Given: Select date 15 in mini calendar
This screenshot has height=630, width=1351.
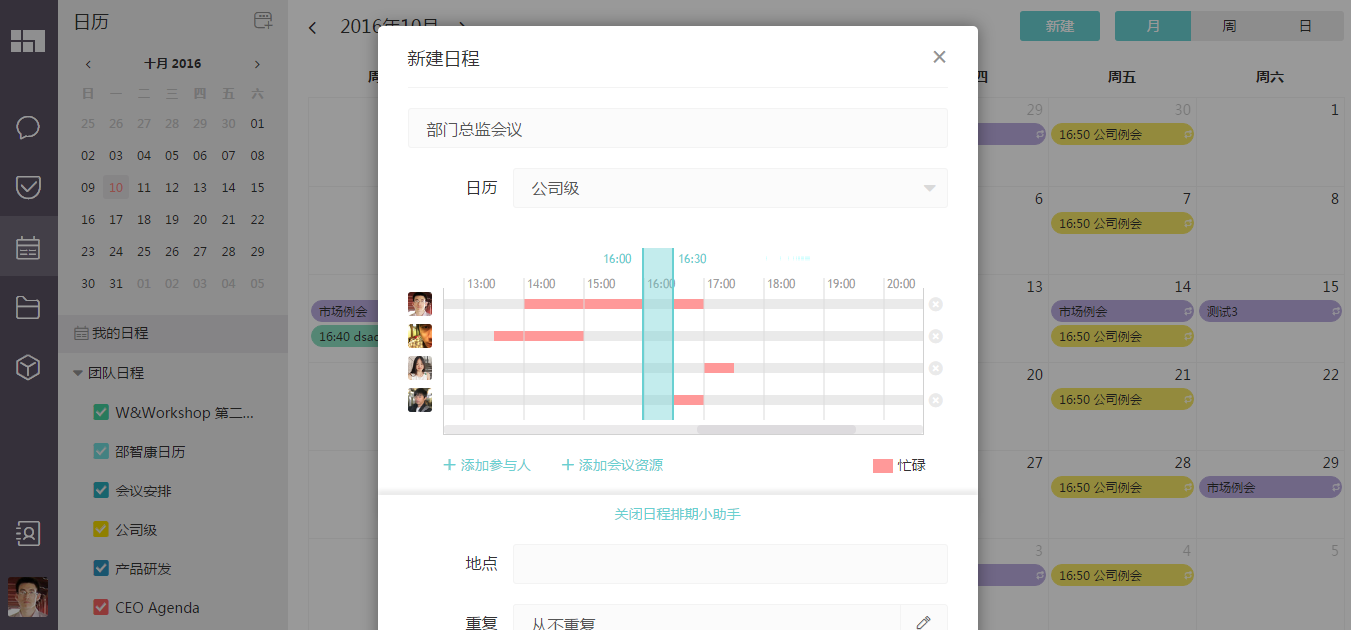Looking at the screenshot, I should [257, 187].
